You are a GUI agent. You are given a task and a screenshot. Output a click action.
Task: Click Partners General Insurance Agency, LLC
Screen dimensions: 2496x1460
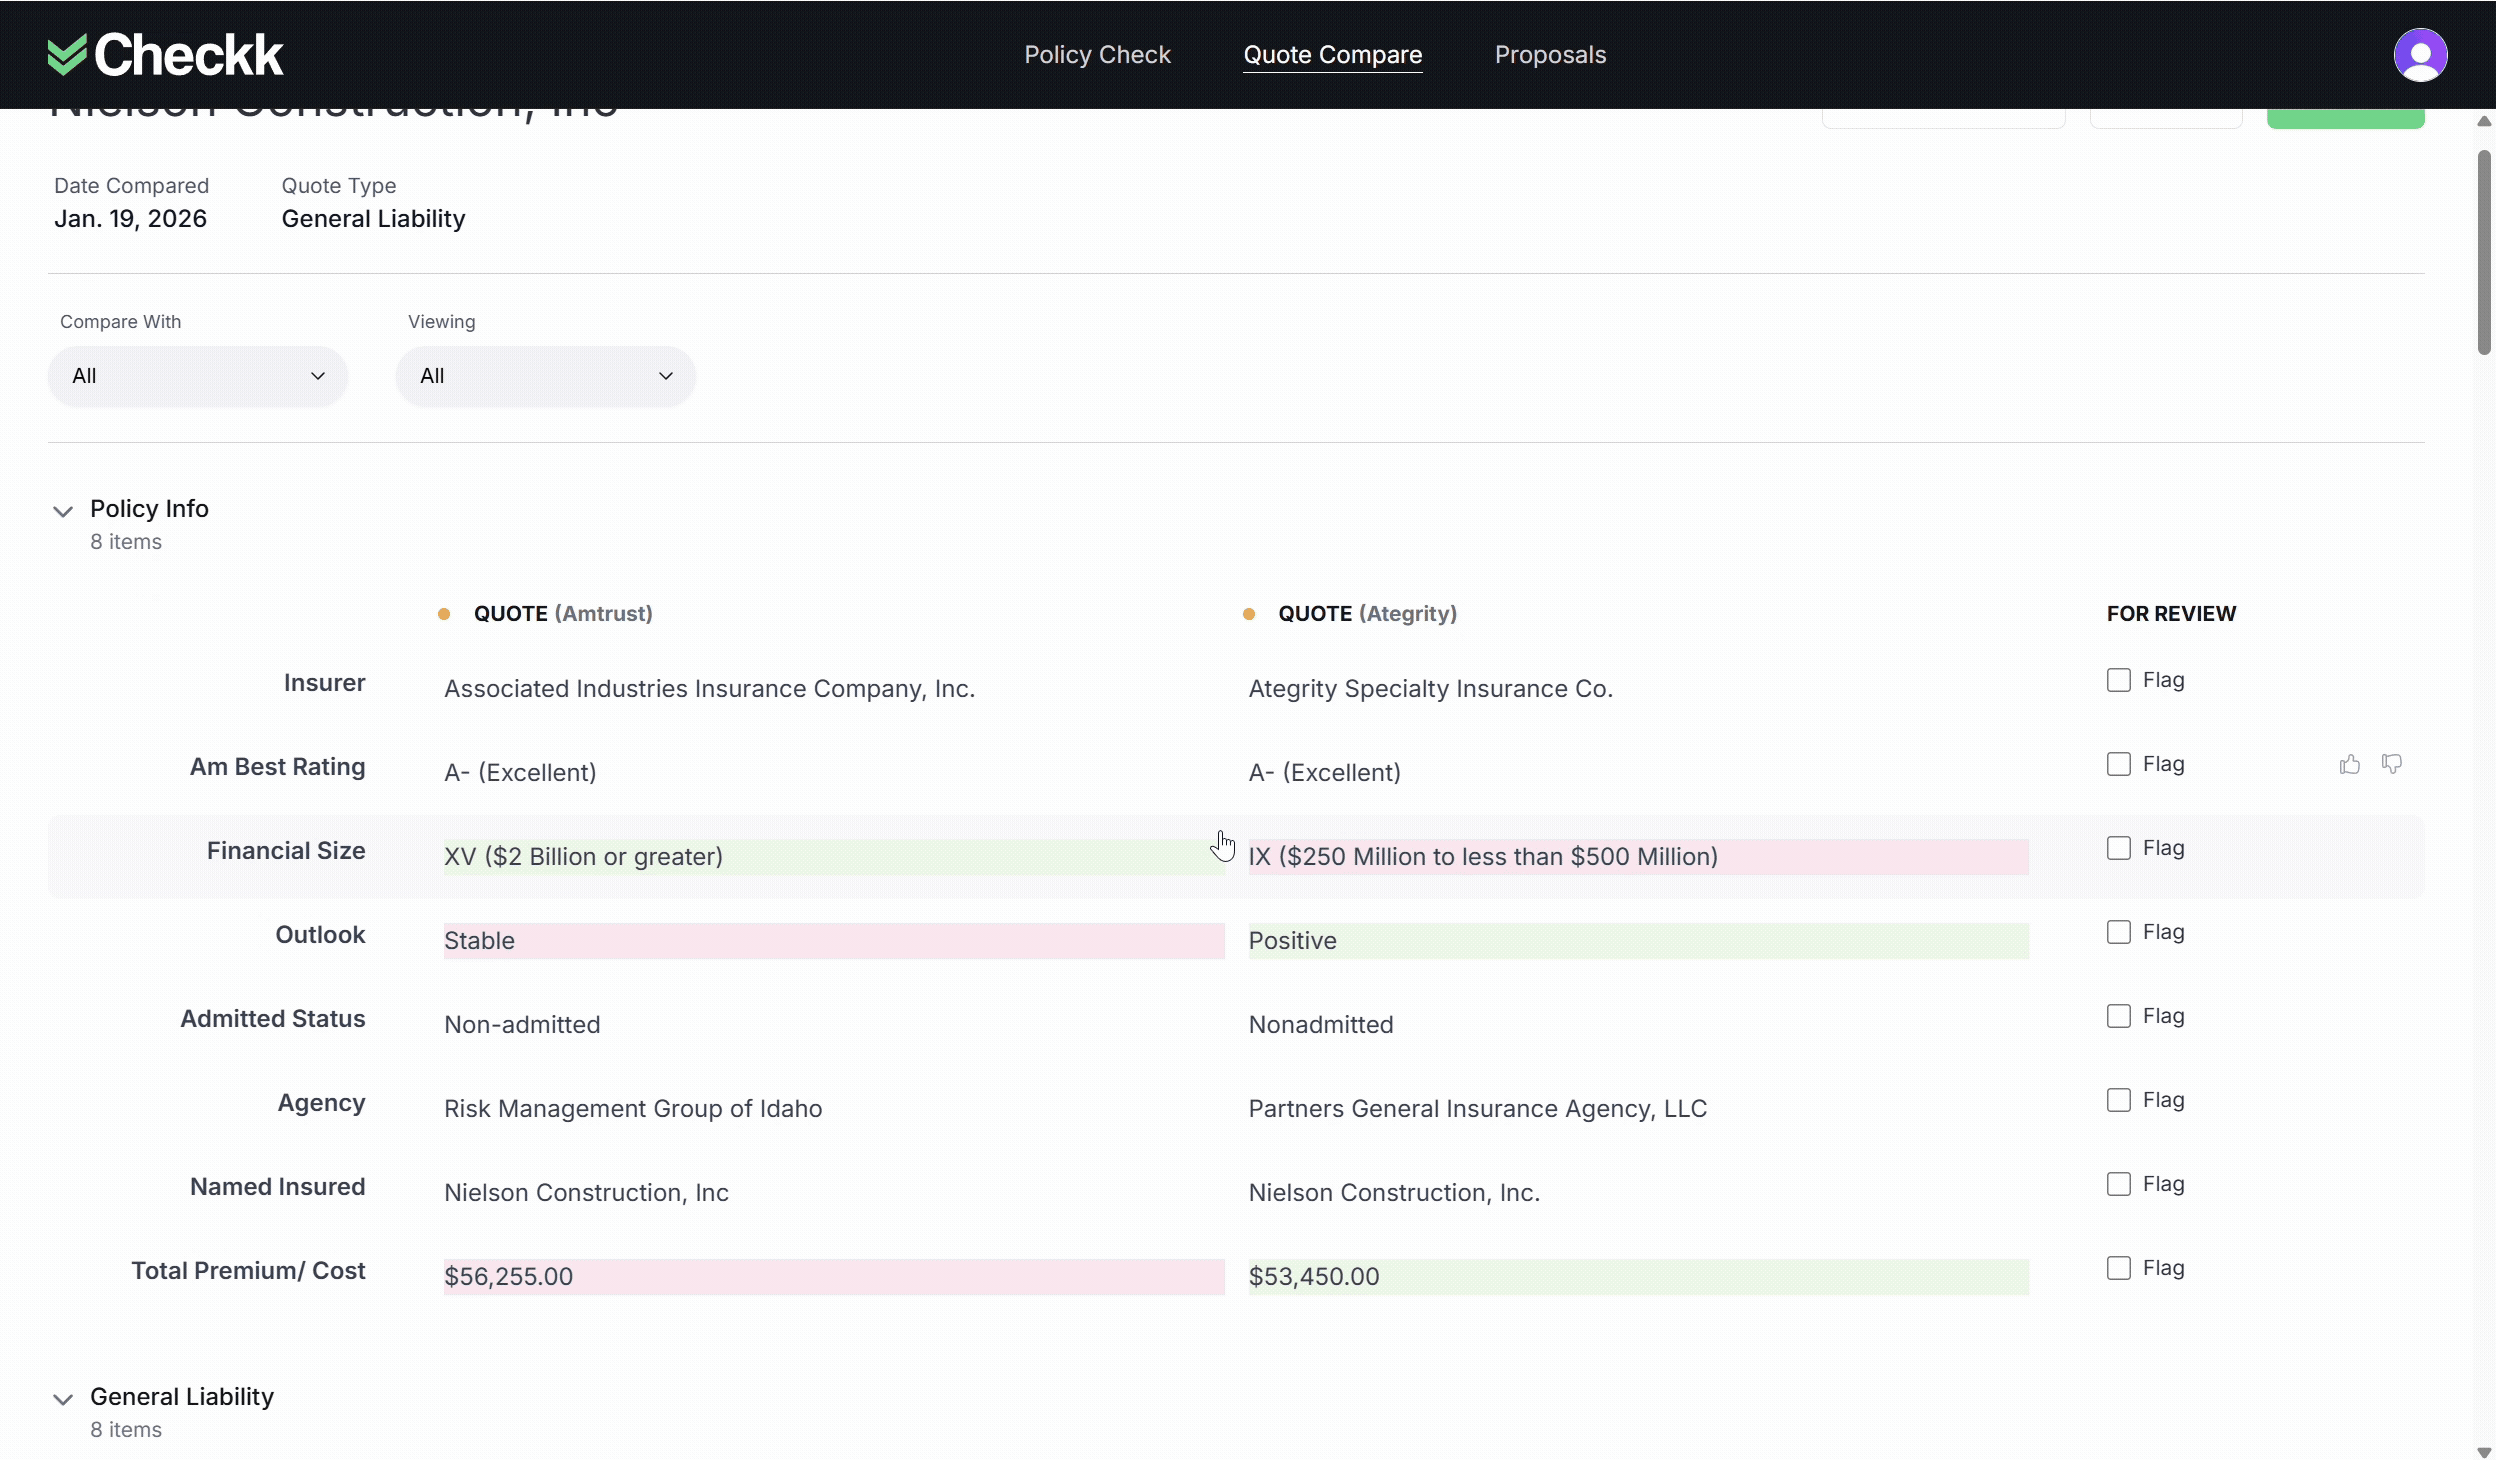point(1477,1109)
